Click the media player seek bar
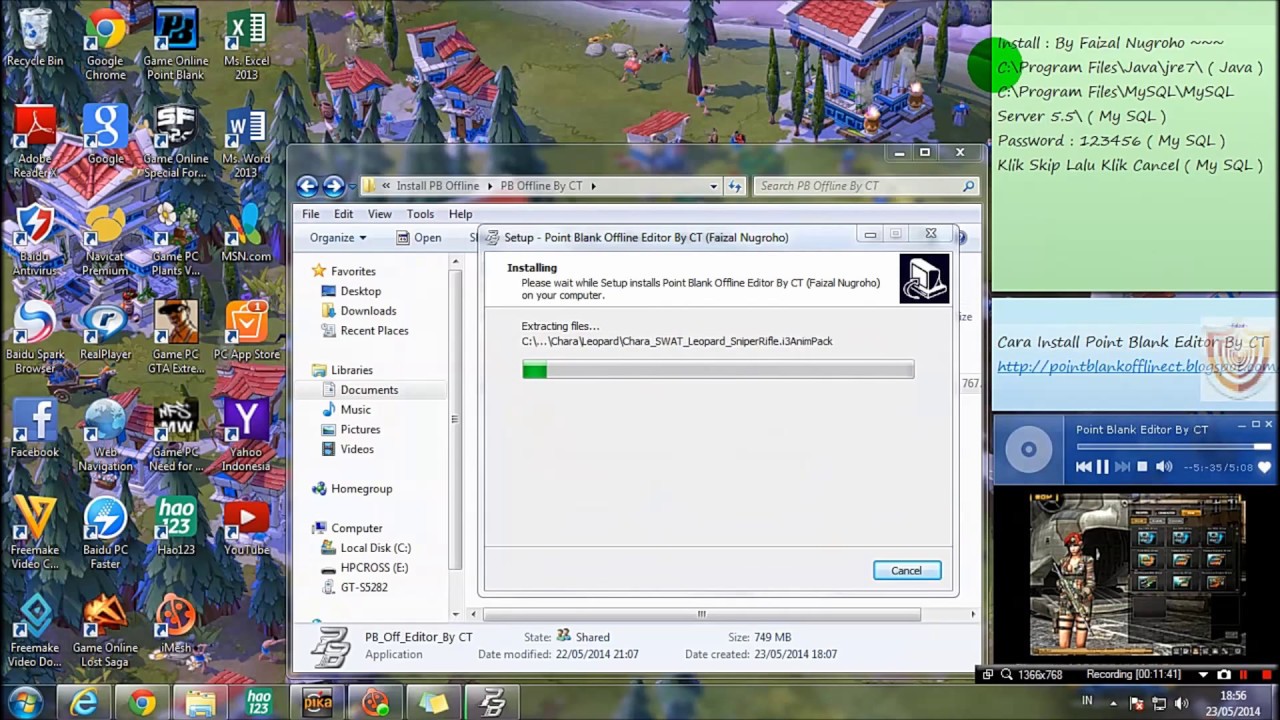The image size is (1280, 720). pyautogui.click(x=1174, y=446)
